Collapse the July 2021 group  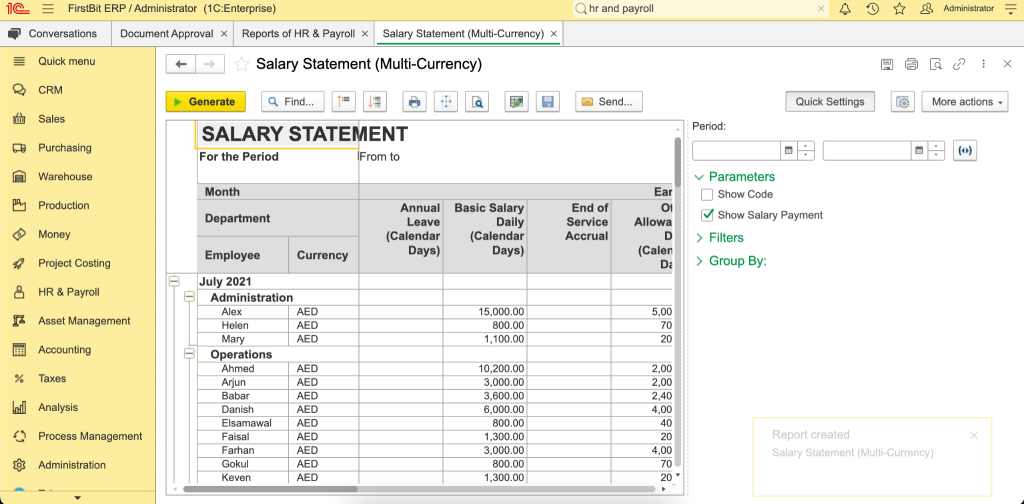coord(174,281)
